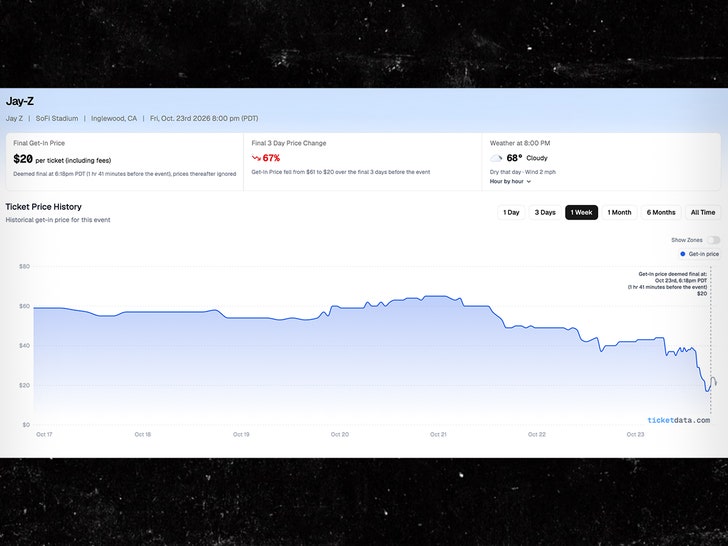The height and width of the screenshot is (546, 728).
Task: Click the Final Get-In Price label
Action: [39, 143]
